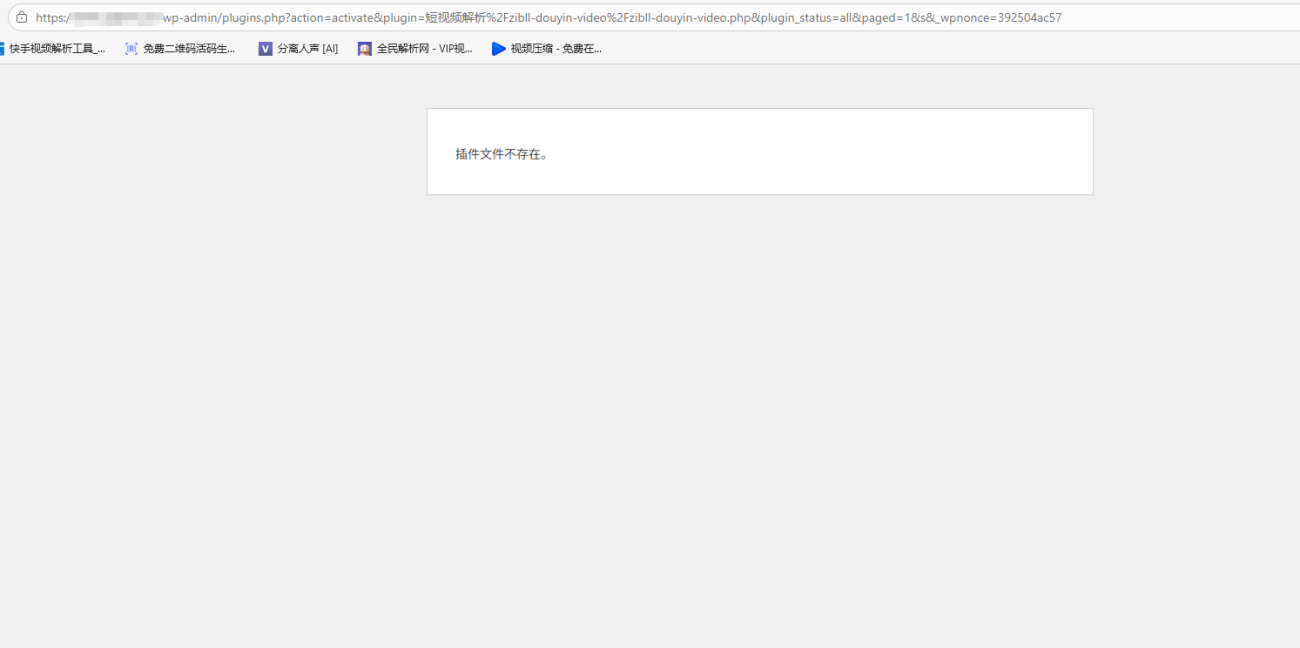Click the site info lock icon
The height and width of the screenshot is (648, 1300).
pos(21,17)
